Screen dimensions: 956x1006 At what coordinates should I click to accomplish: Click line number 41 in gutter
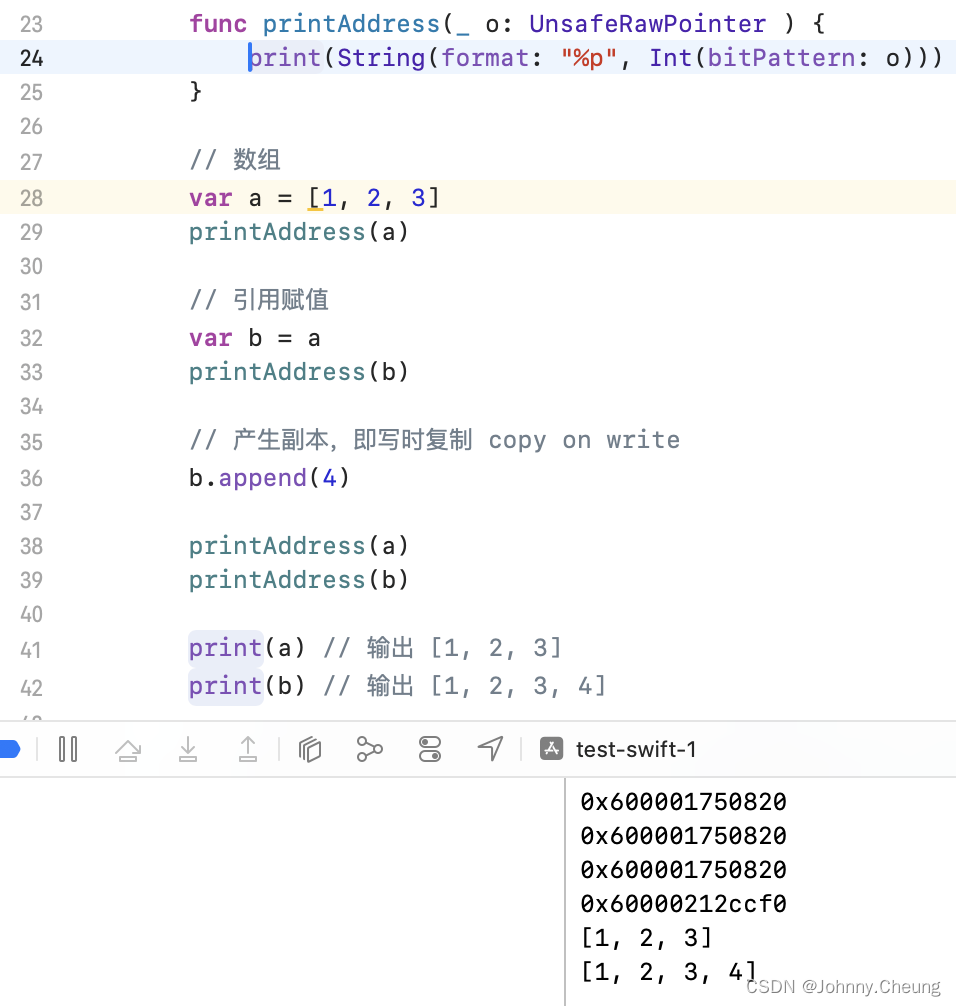pyautogui.click(x=31, y=650)
